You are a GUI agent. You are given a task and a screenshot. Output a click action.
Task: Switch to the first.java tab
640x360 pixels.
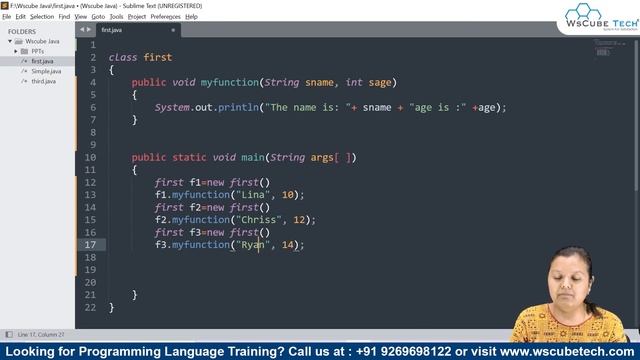[x=138, y=30]
